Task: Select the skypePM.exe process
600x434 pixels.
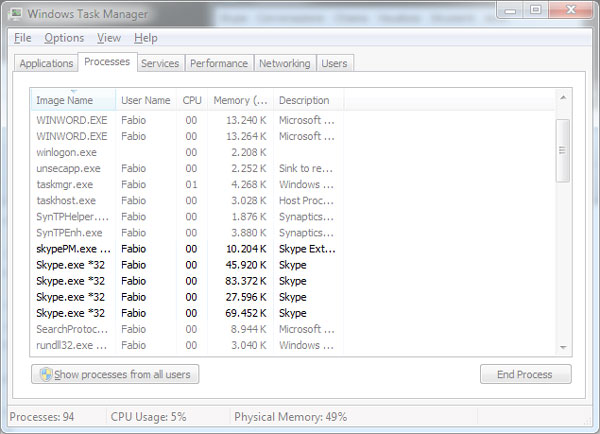Action: pos(187,249)
